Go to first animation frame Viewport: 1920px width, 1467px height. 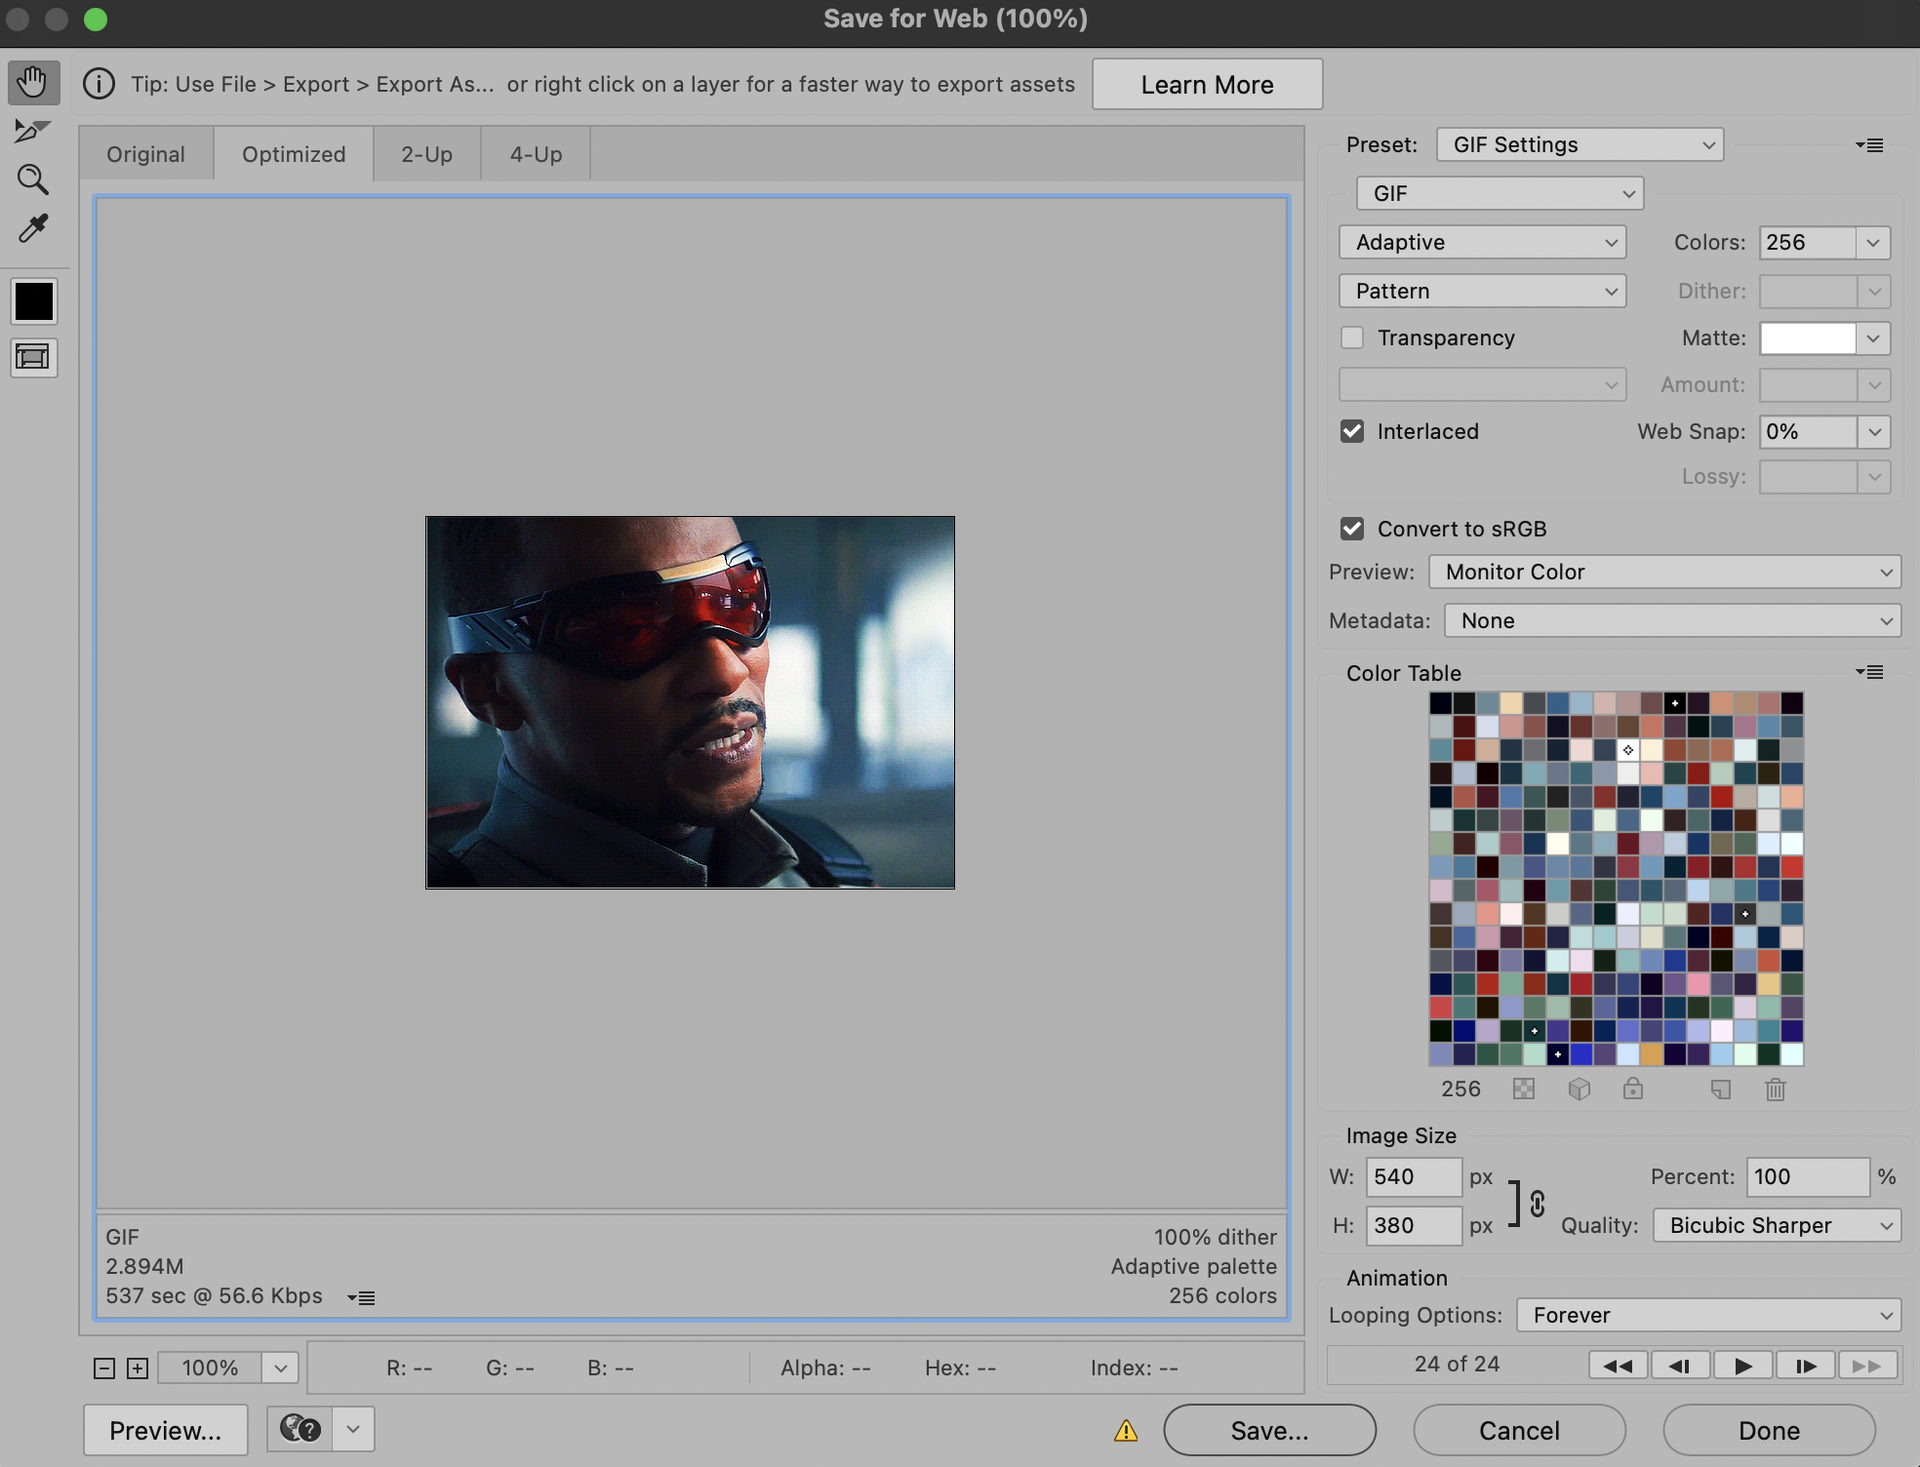(1618, 1366)
